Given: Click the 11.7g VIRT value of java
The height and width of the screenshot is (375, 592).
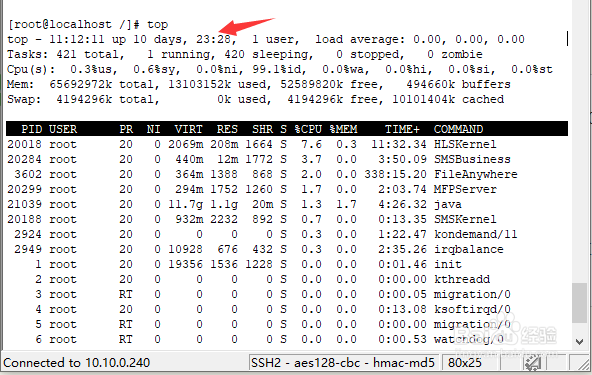Looking at the screenshot, I should pos(185,204).
